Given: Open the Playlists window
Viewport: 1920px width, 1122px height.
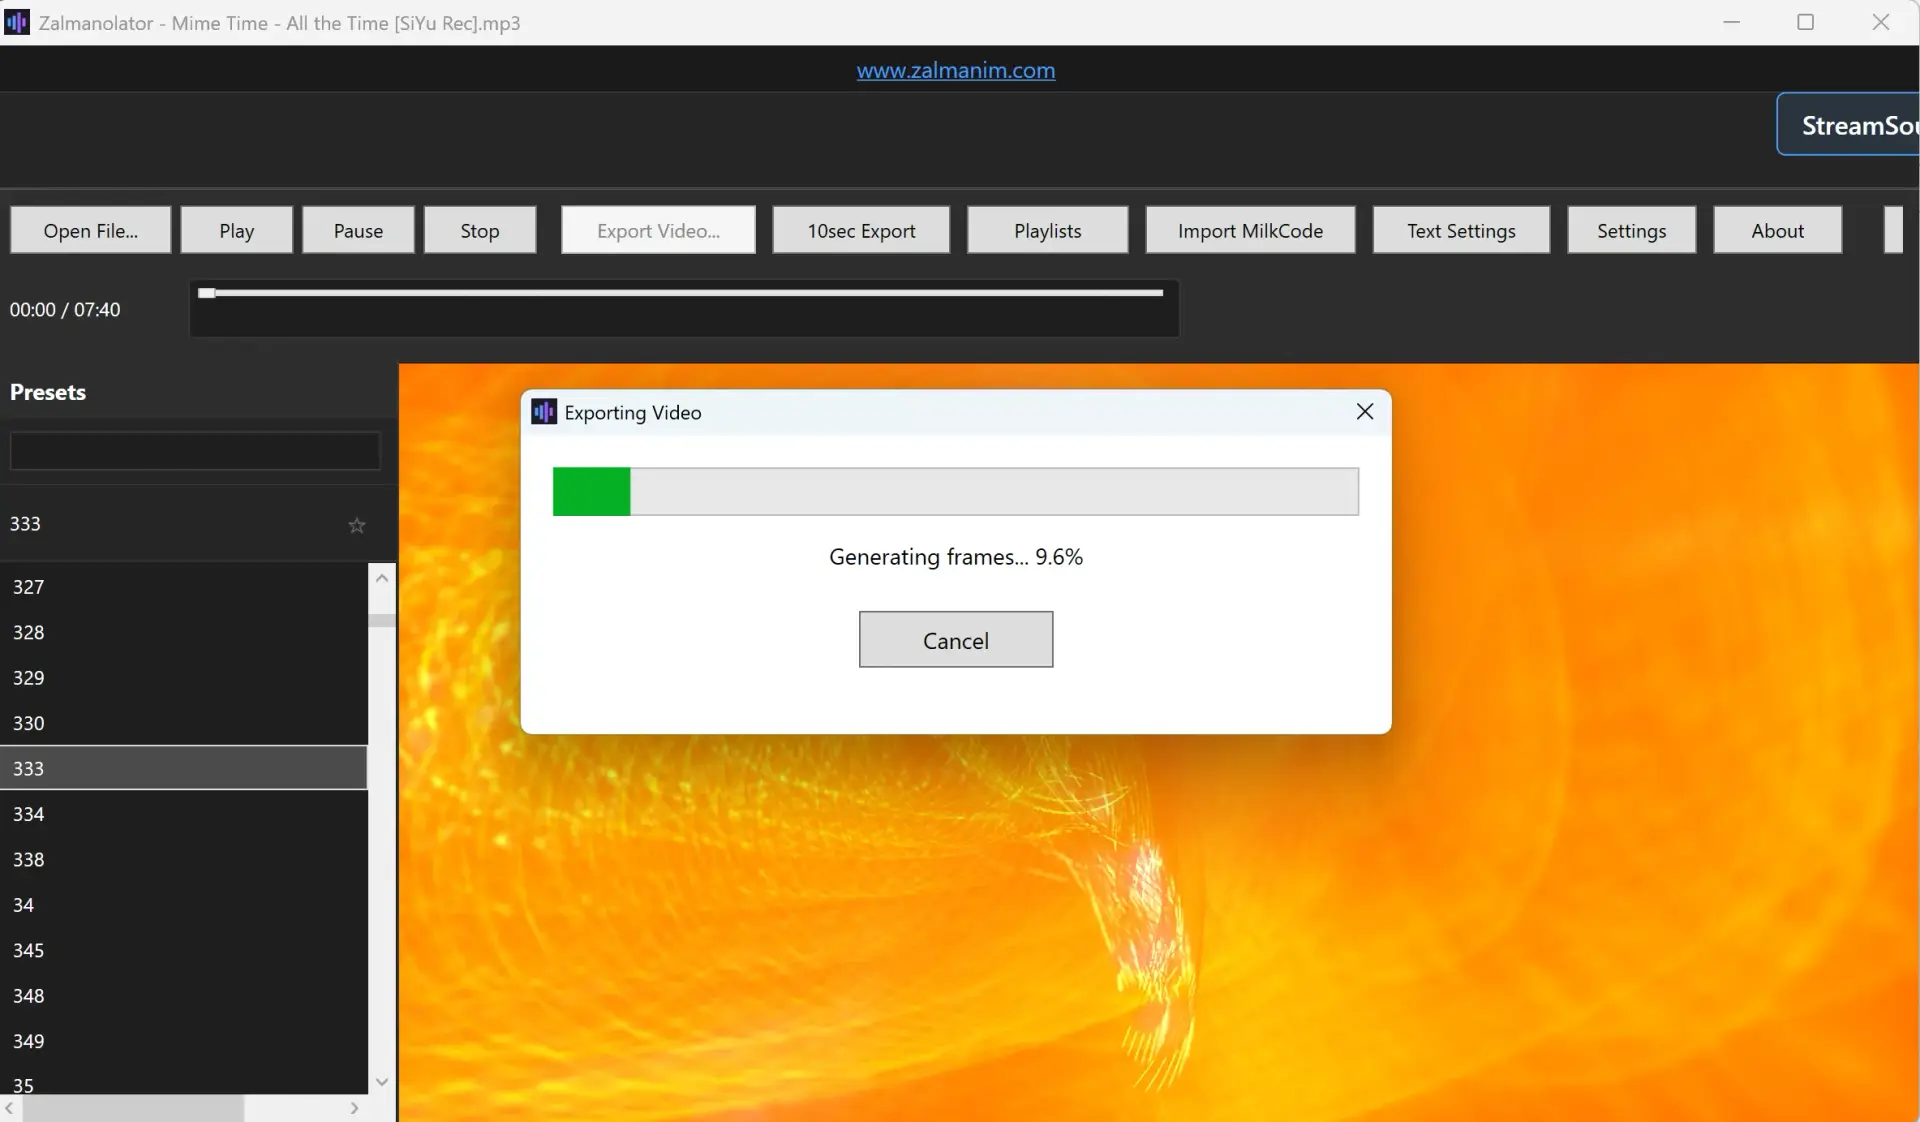Looking at the screenshot, I should tap(1047, 230).
